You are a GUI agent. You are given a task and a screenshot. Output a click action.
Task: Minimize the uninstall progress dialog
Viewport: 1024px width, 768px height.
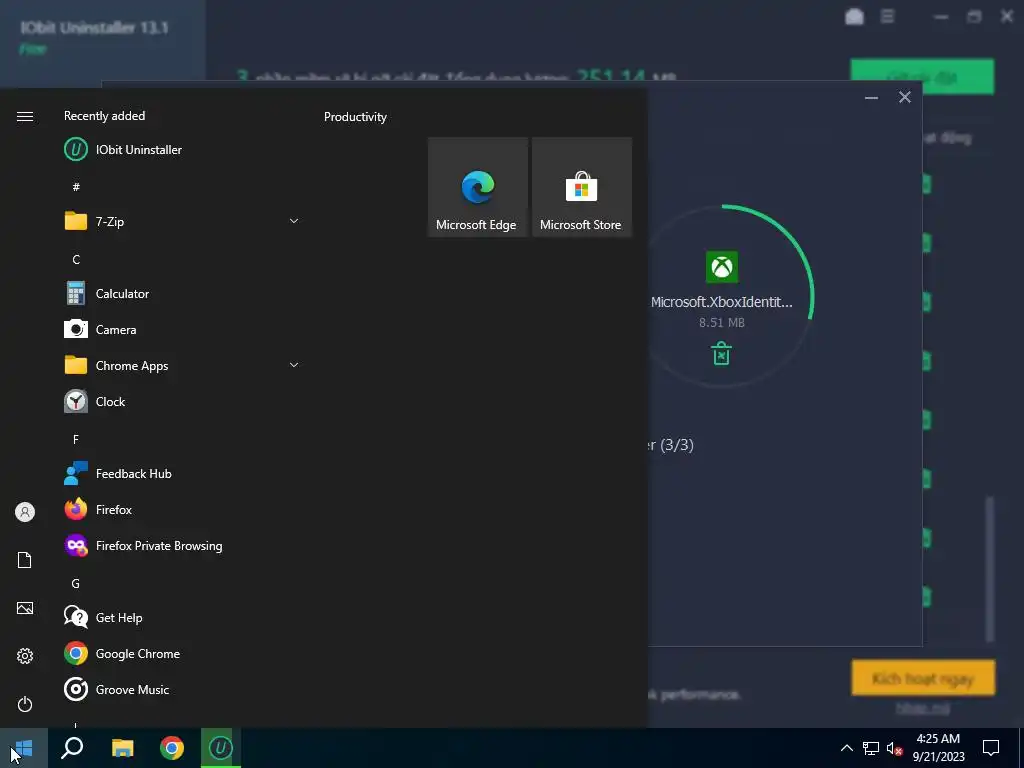pyautogui.click(x=871, y=98)
